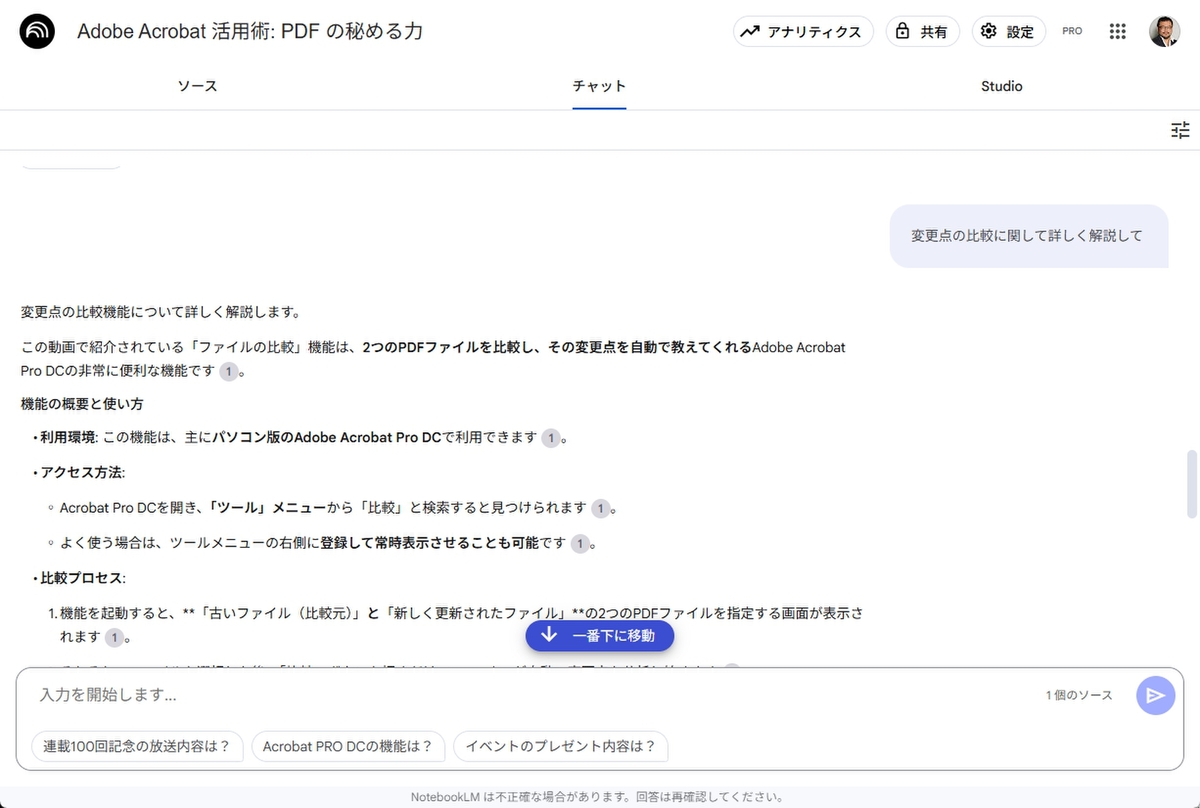
Task: Select suggestion イベントのプレゼント内容は？
Action: 560,746
